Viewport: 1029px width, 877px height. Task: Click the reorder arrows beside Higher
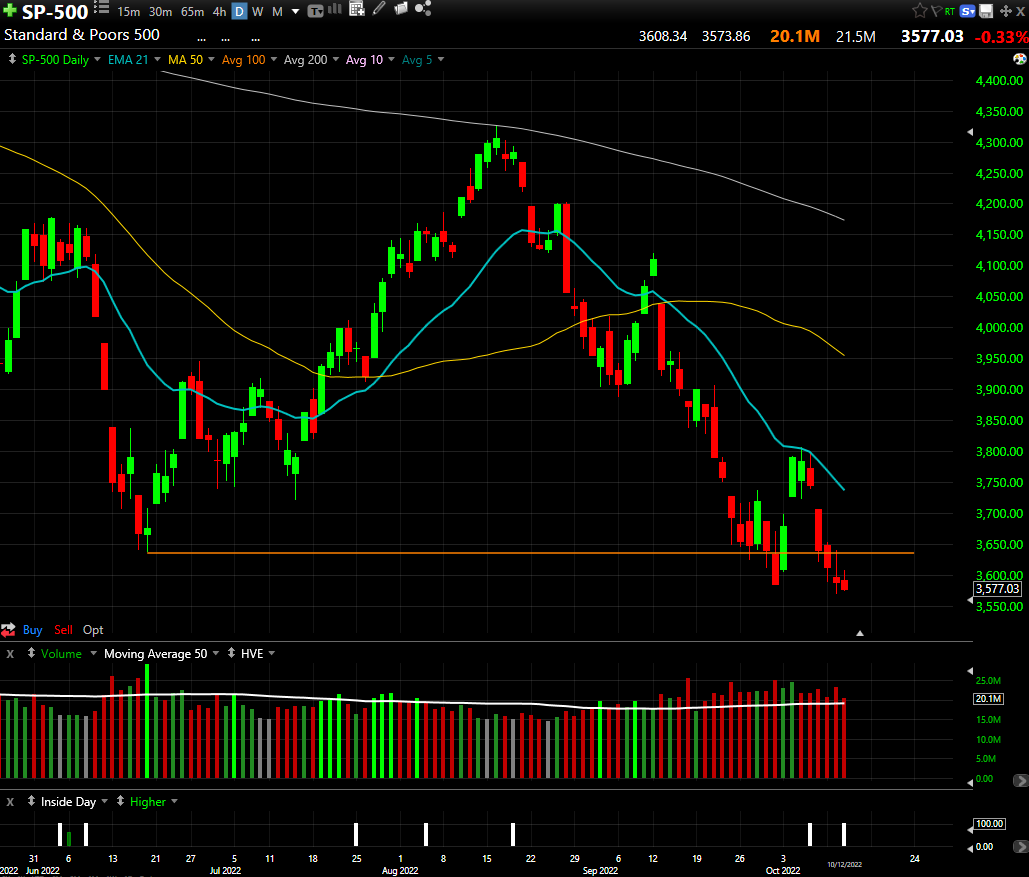pyautogui.click(x=120, y=801)
